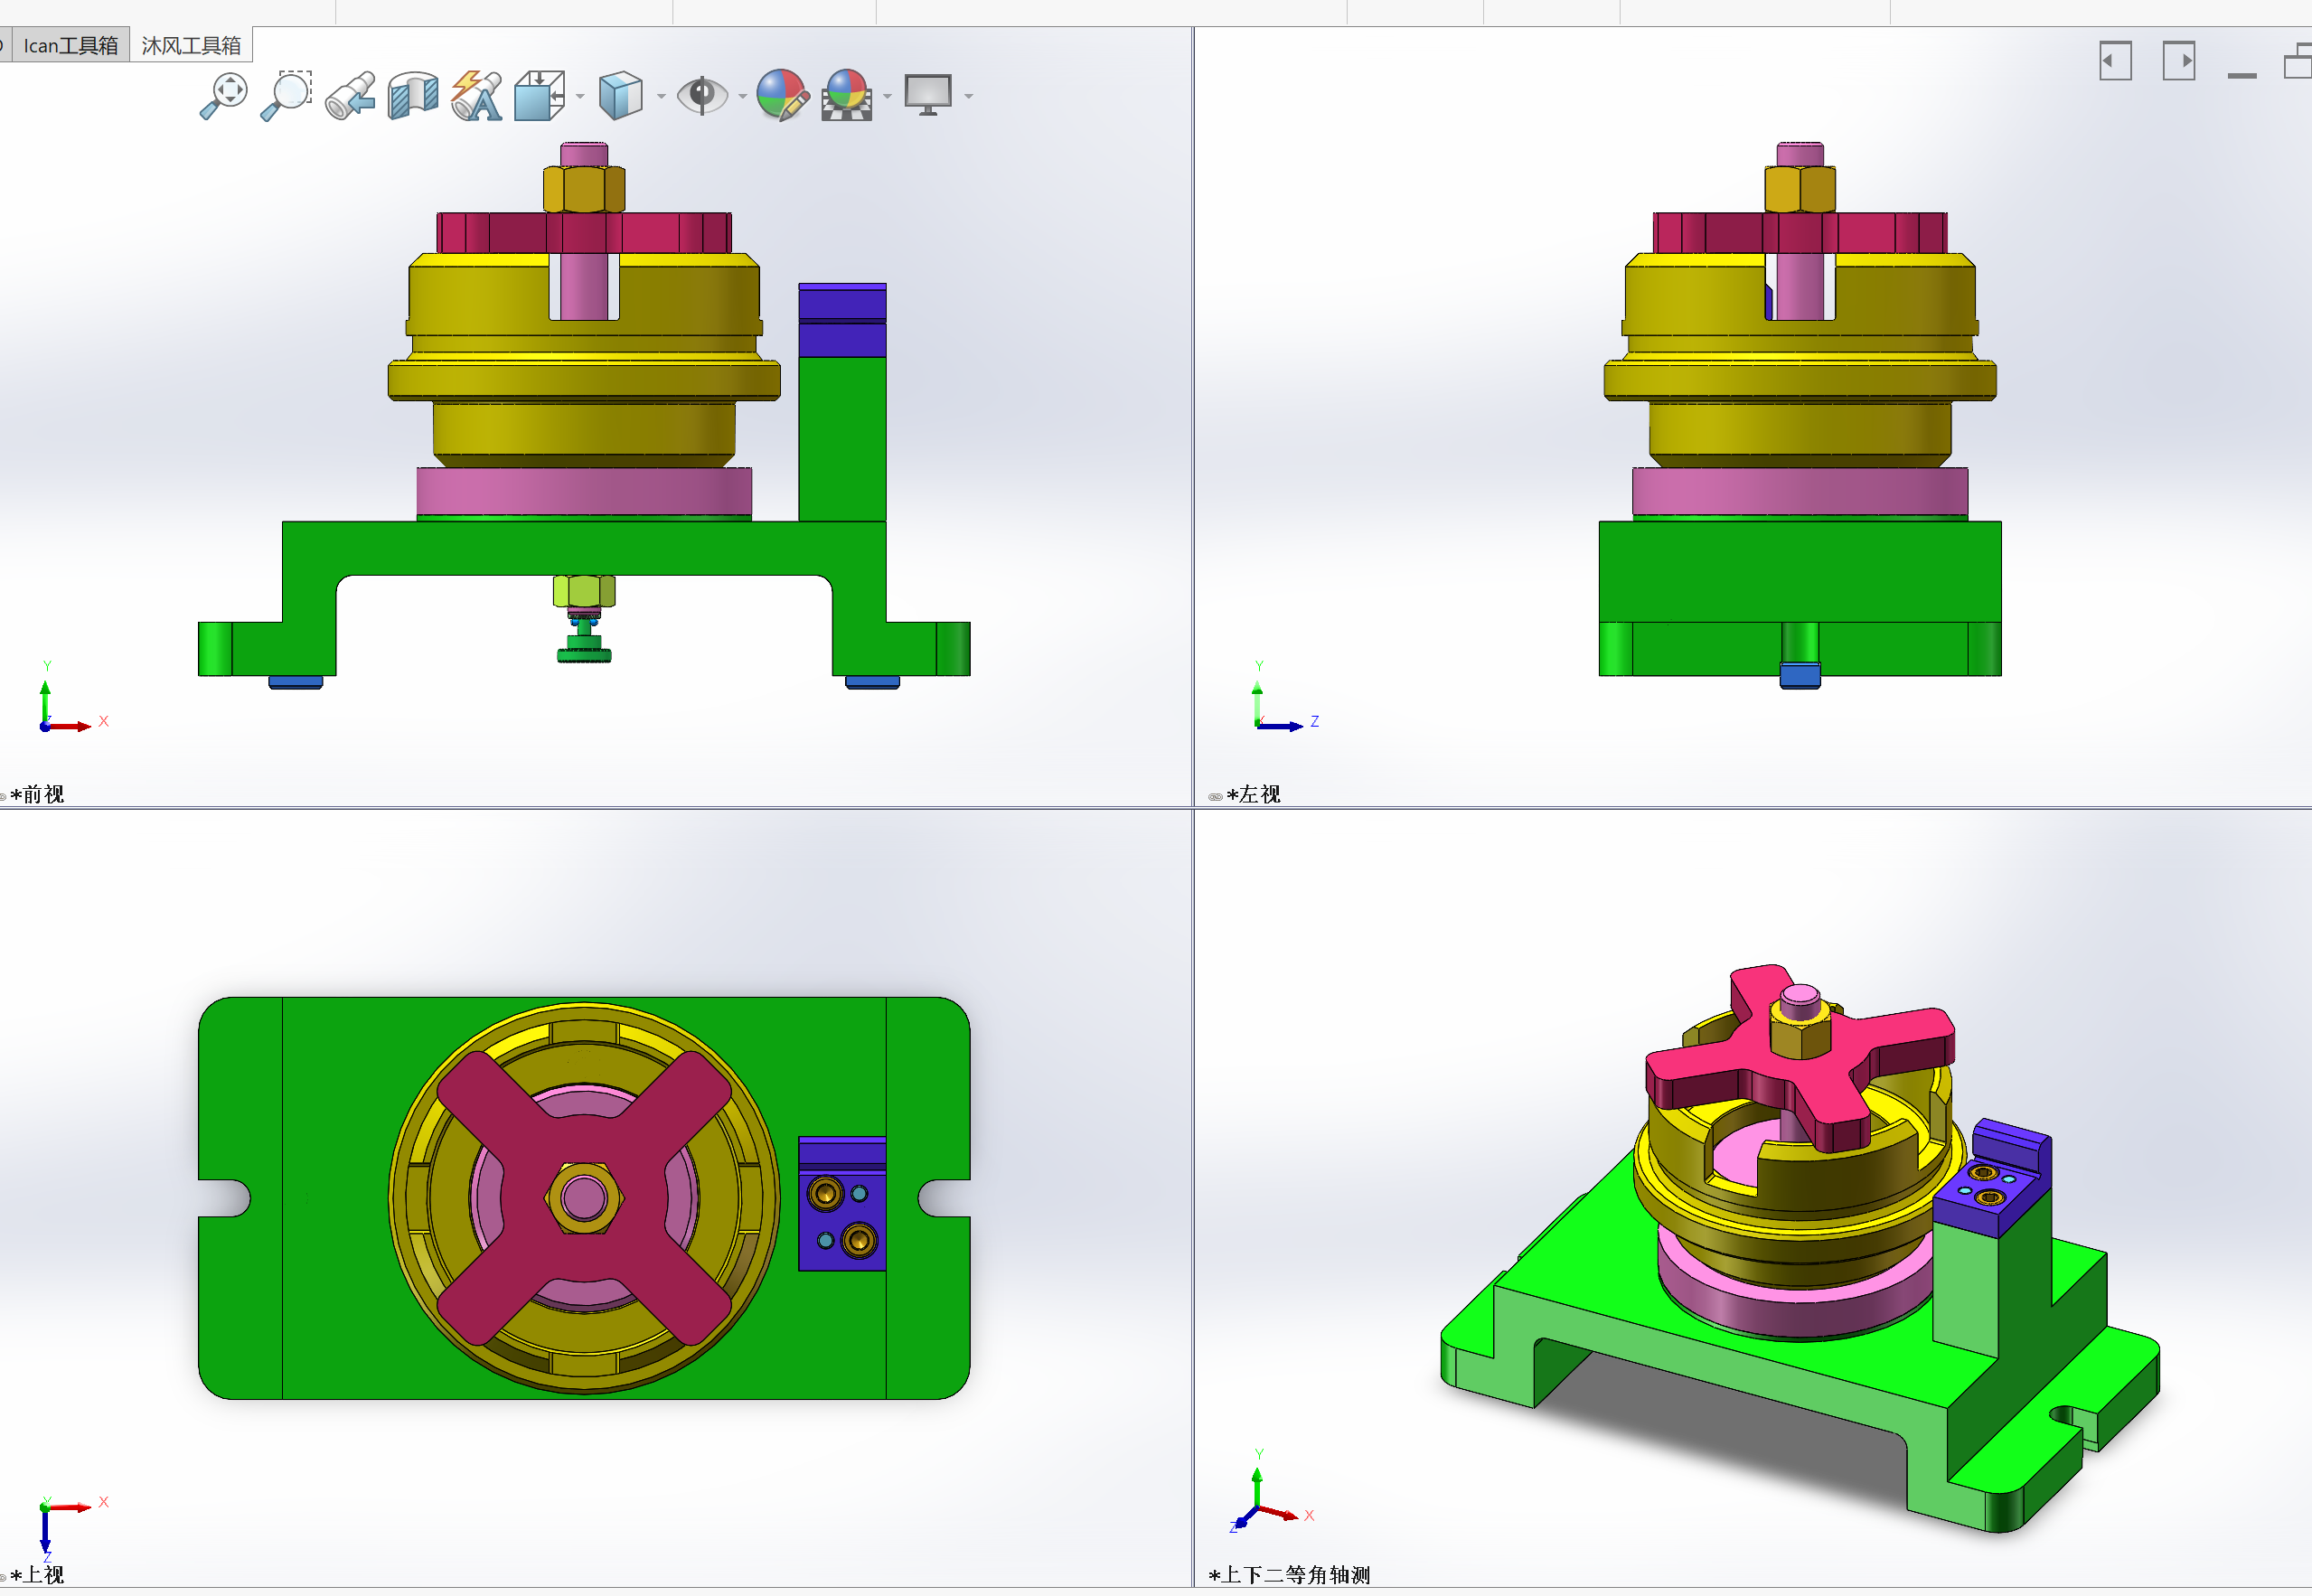Select the blue foot pad at left in front view

(x=295, y=682)
